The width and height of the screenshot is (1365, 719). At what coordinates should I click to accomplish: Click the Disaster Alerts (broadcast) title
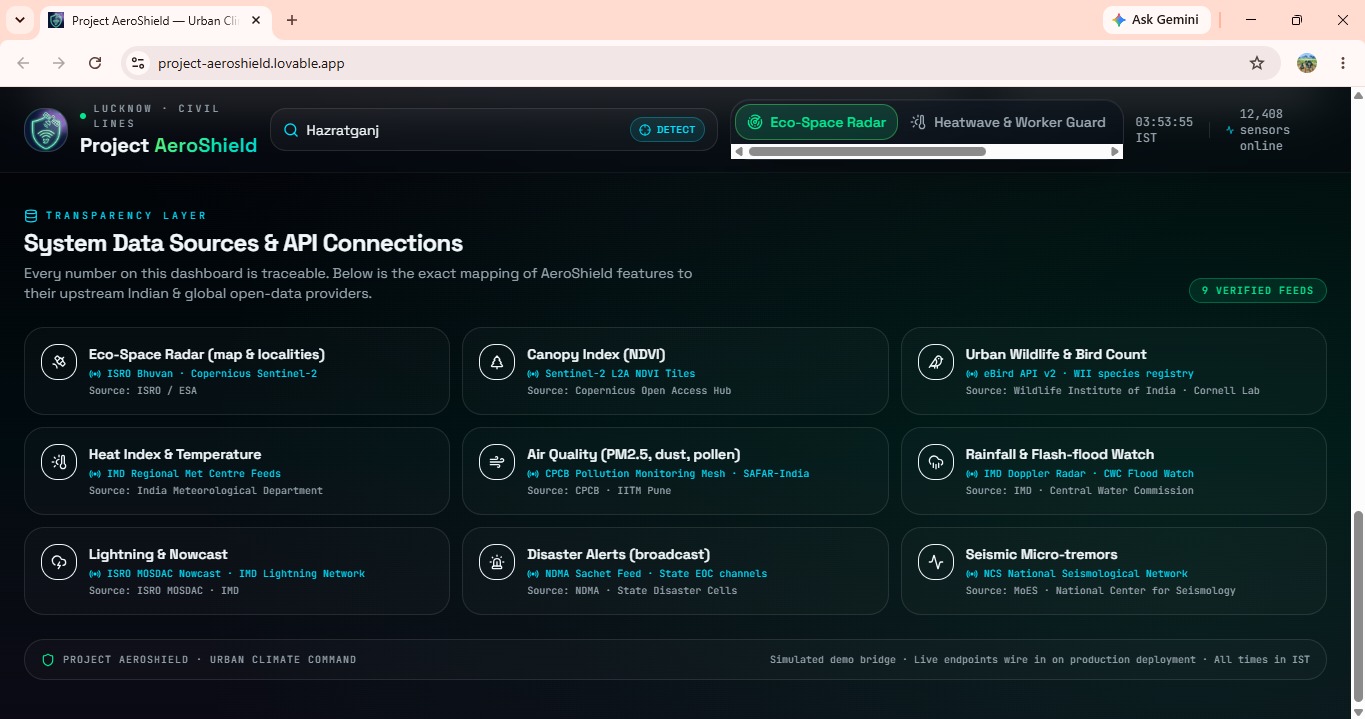(x=618, y=554)
